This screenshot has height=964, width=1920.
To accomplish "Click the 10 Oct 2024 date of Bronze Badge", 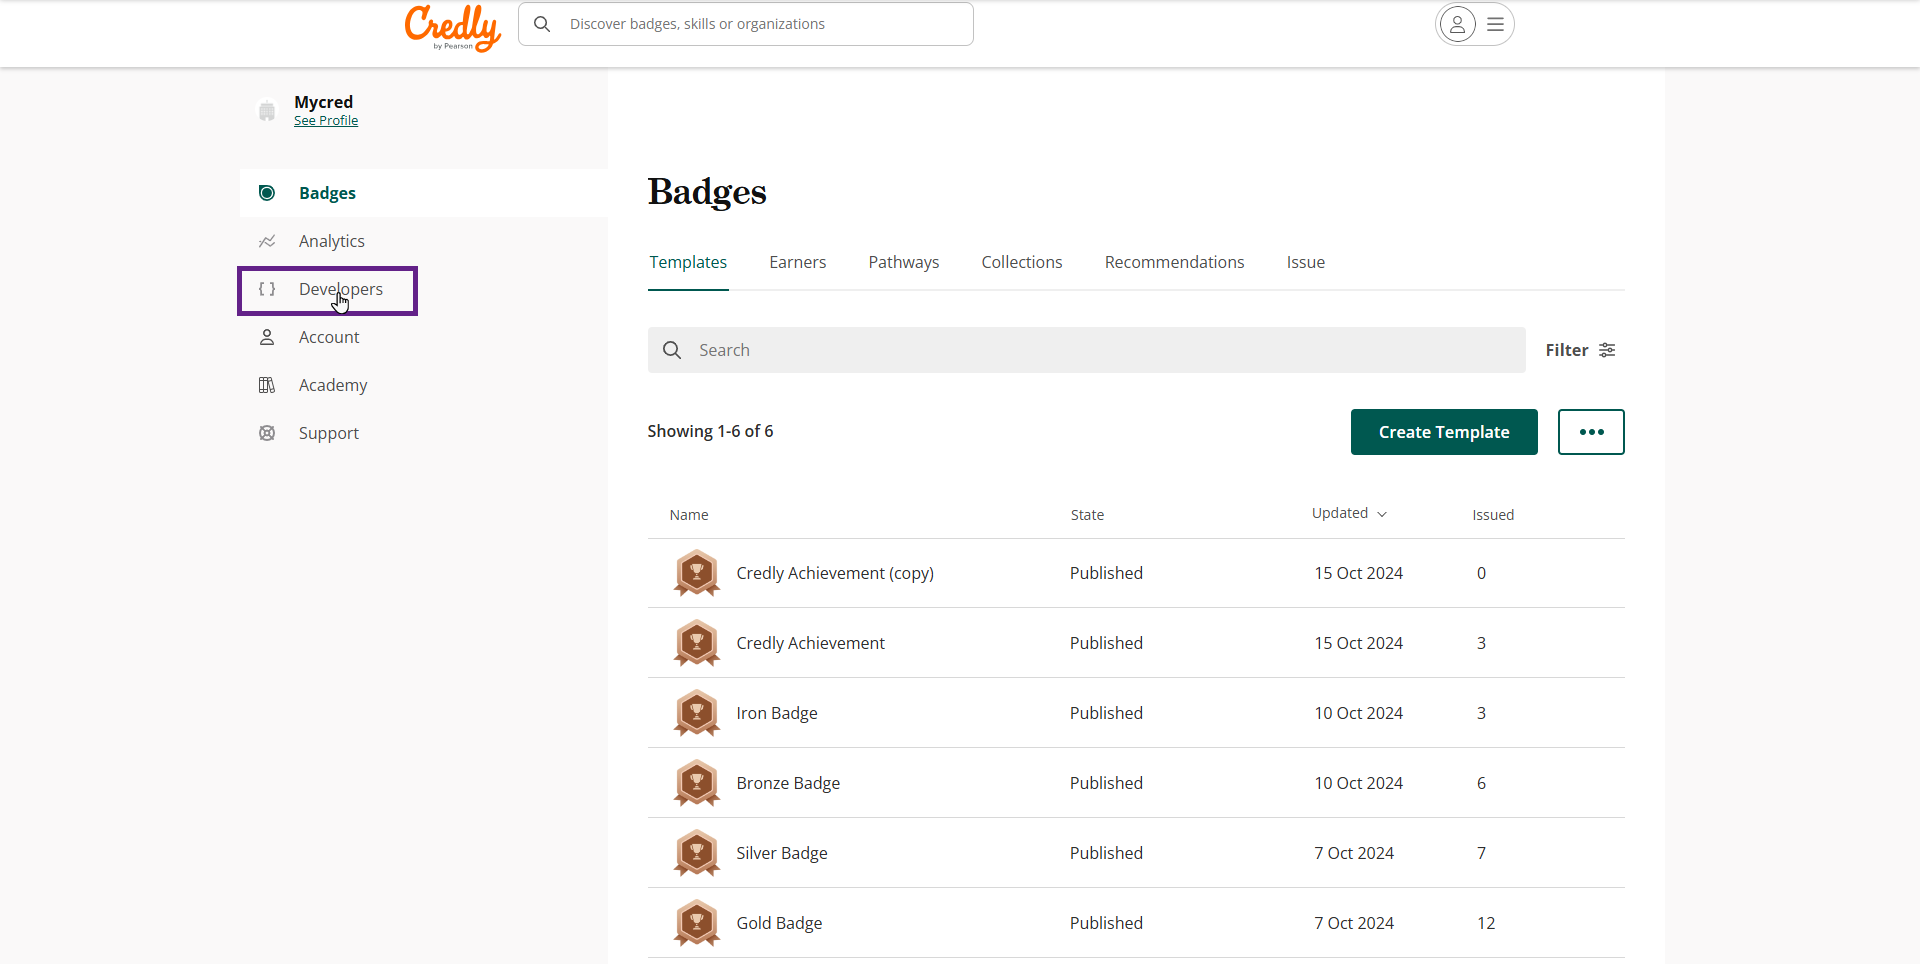I will (1358, 783).
